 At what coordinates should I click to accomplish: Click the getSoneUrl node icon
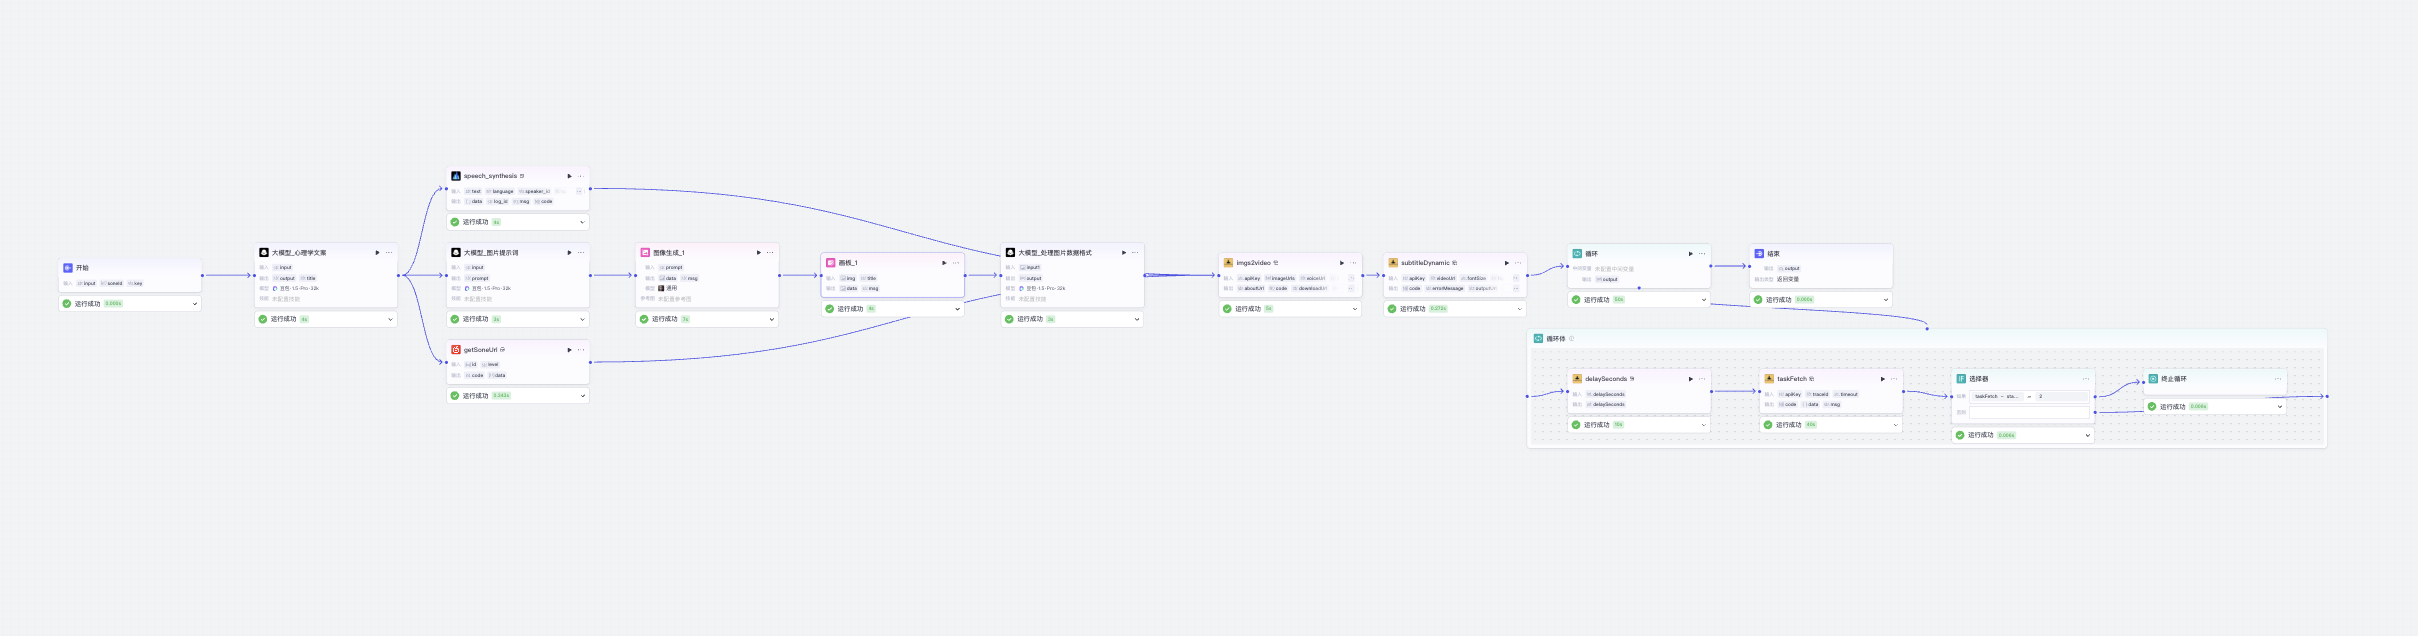[x=456, y=350]
